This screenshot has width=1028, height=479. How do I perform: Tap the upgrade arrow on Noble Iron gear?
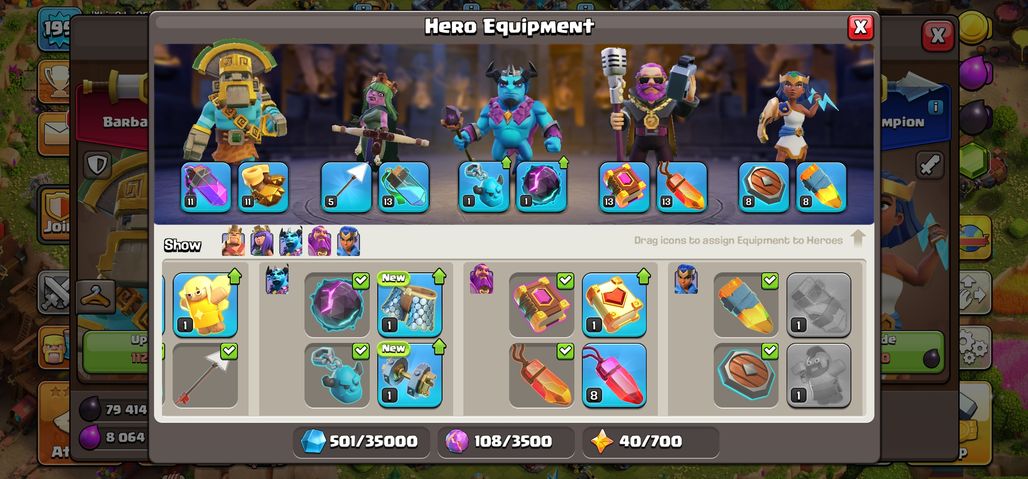tap(439, 347)
